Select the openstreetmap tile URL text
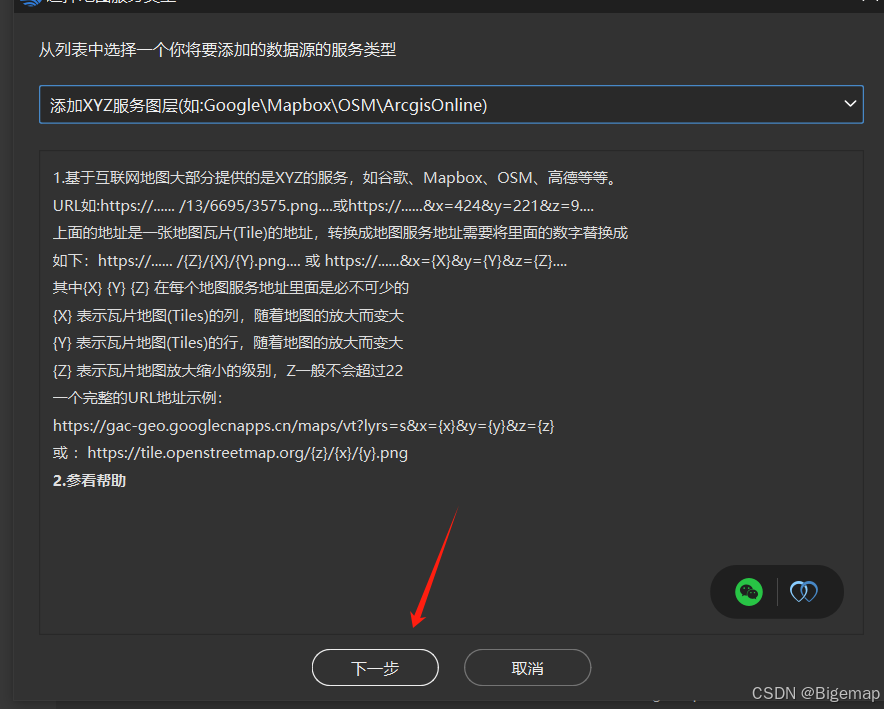The height and width of the screenshot is (709, 884). (247, 453)
